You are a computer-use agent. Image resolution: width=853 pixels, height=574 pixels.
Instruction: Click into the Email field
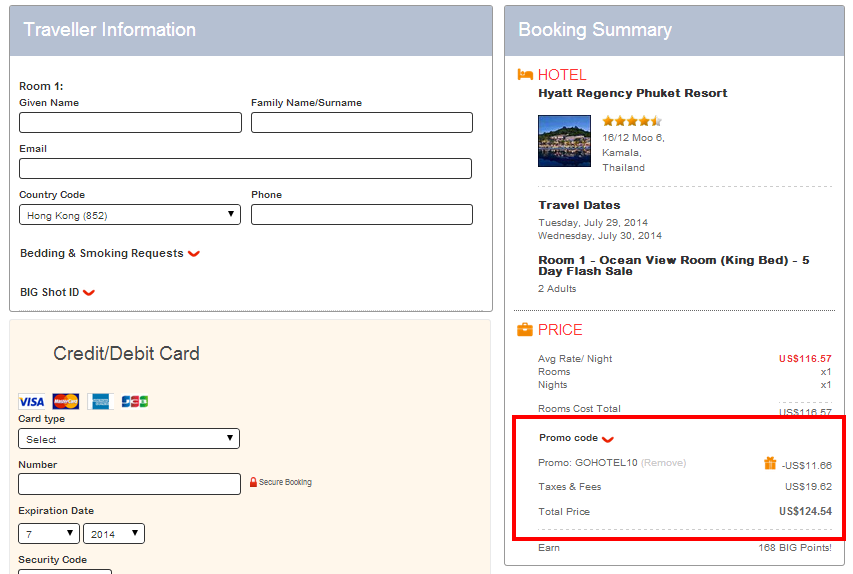pos(245,169)
